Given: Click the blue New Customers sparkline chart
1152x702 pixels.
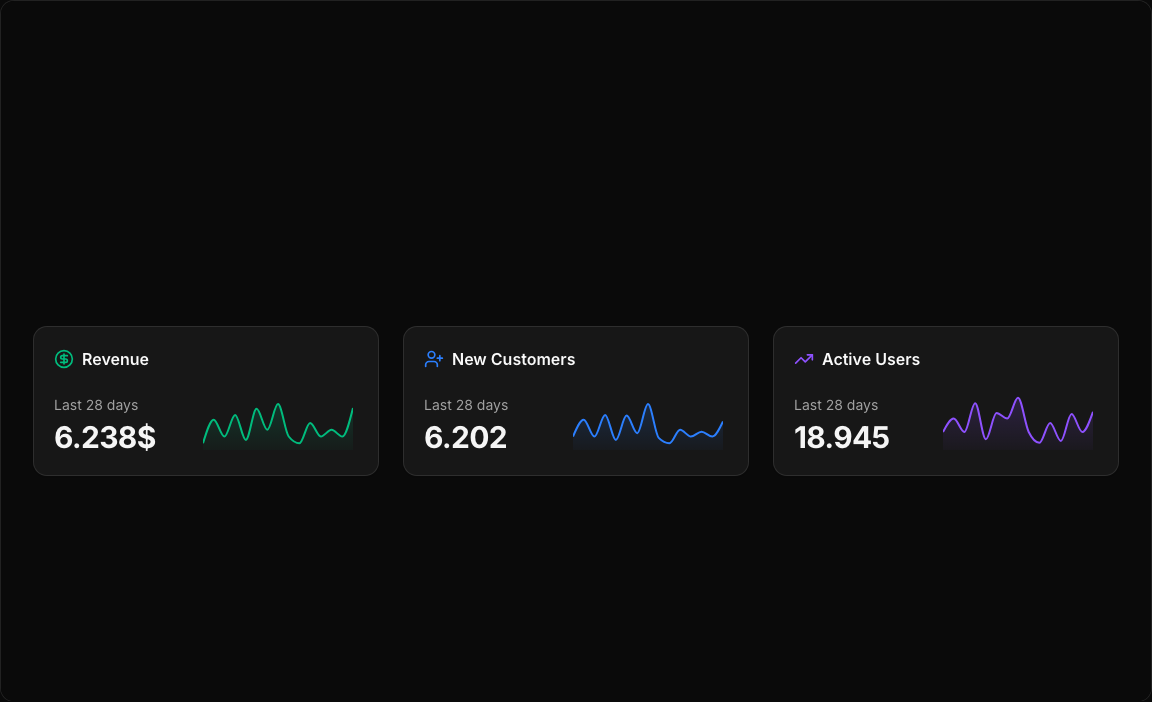Looking at the screenshot, I should 648,427.
